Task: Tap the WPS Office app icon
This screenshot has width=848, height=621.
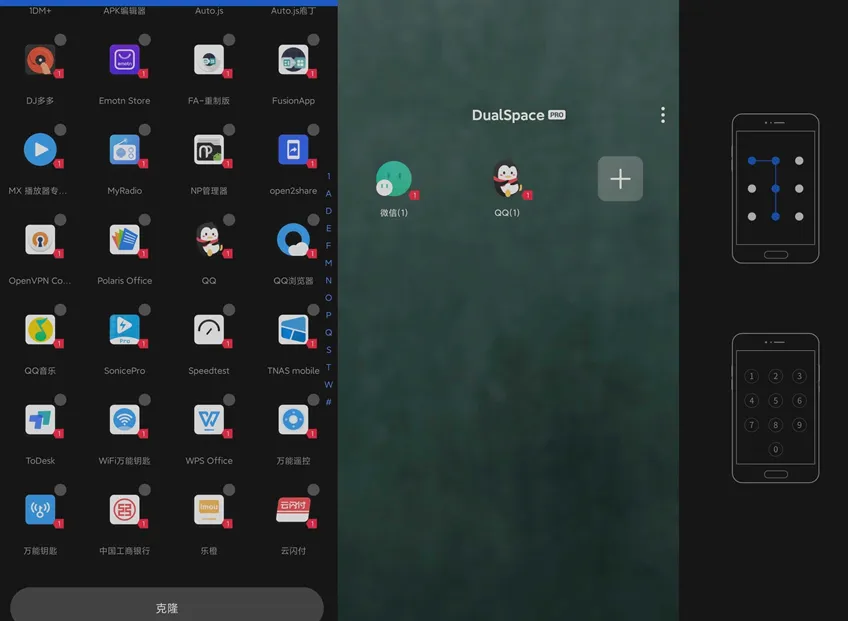Action: (209, 419)
